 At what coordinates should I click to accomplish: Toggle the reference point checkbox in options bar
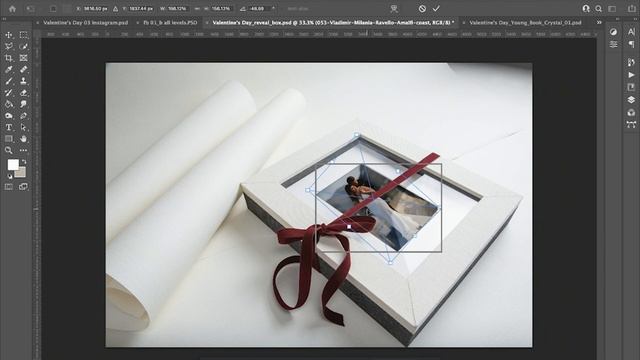coord(53,9)
